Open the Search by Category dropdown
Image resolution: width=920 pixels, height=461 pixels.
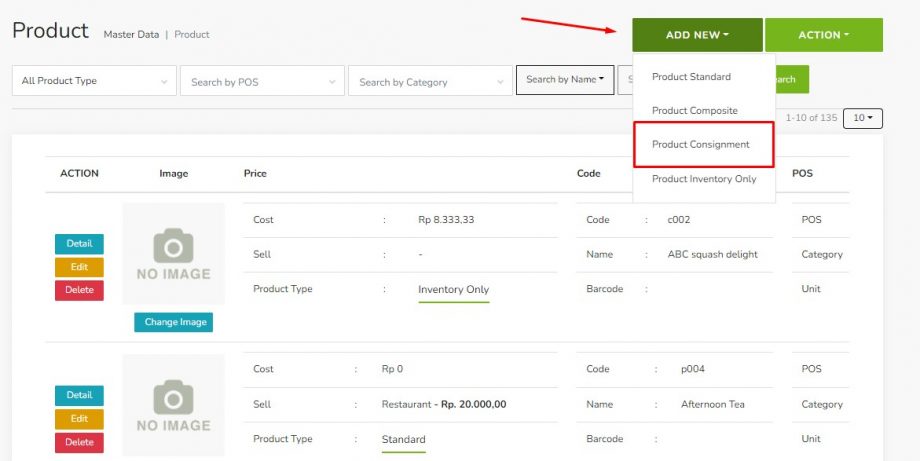click(x=430, y=81)
